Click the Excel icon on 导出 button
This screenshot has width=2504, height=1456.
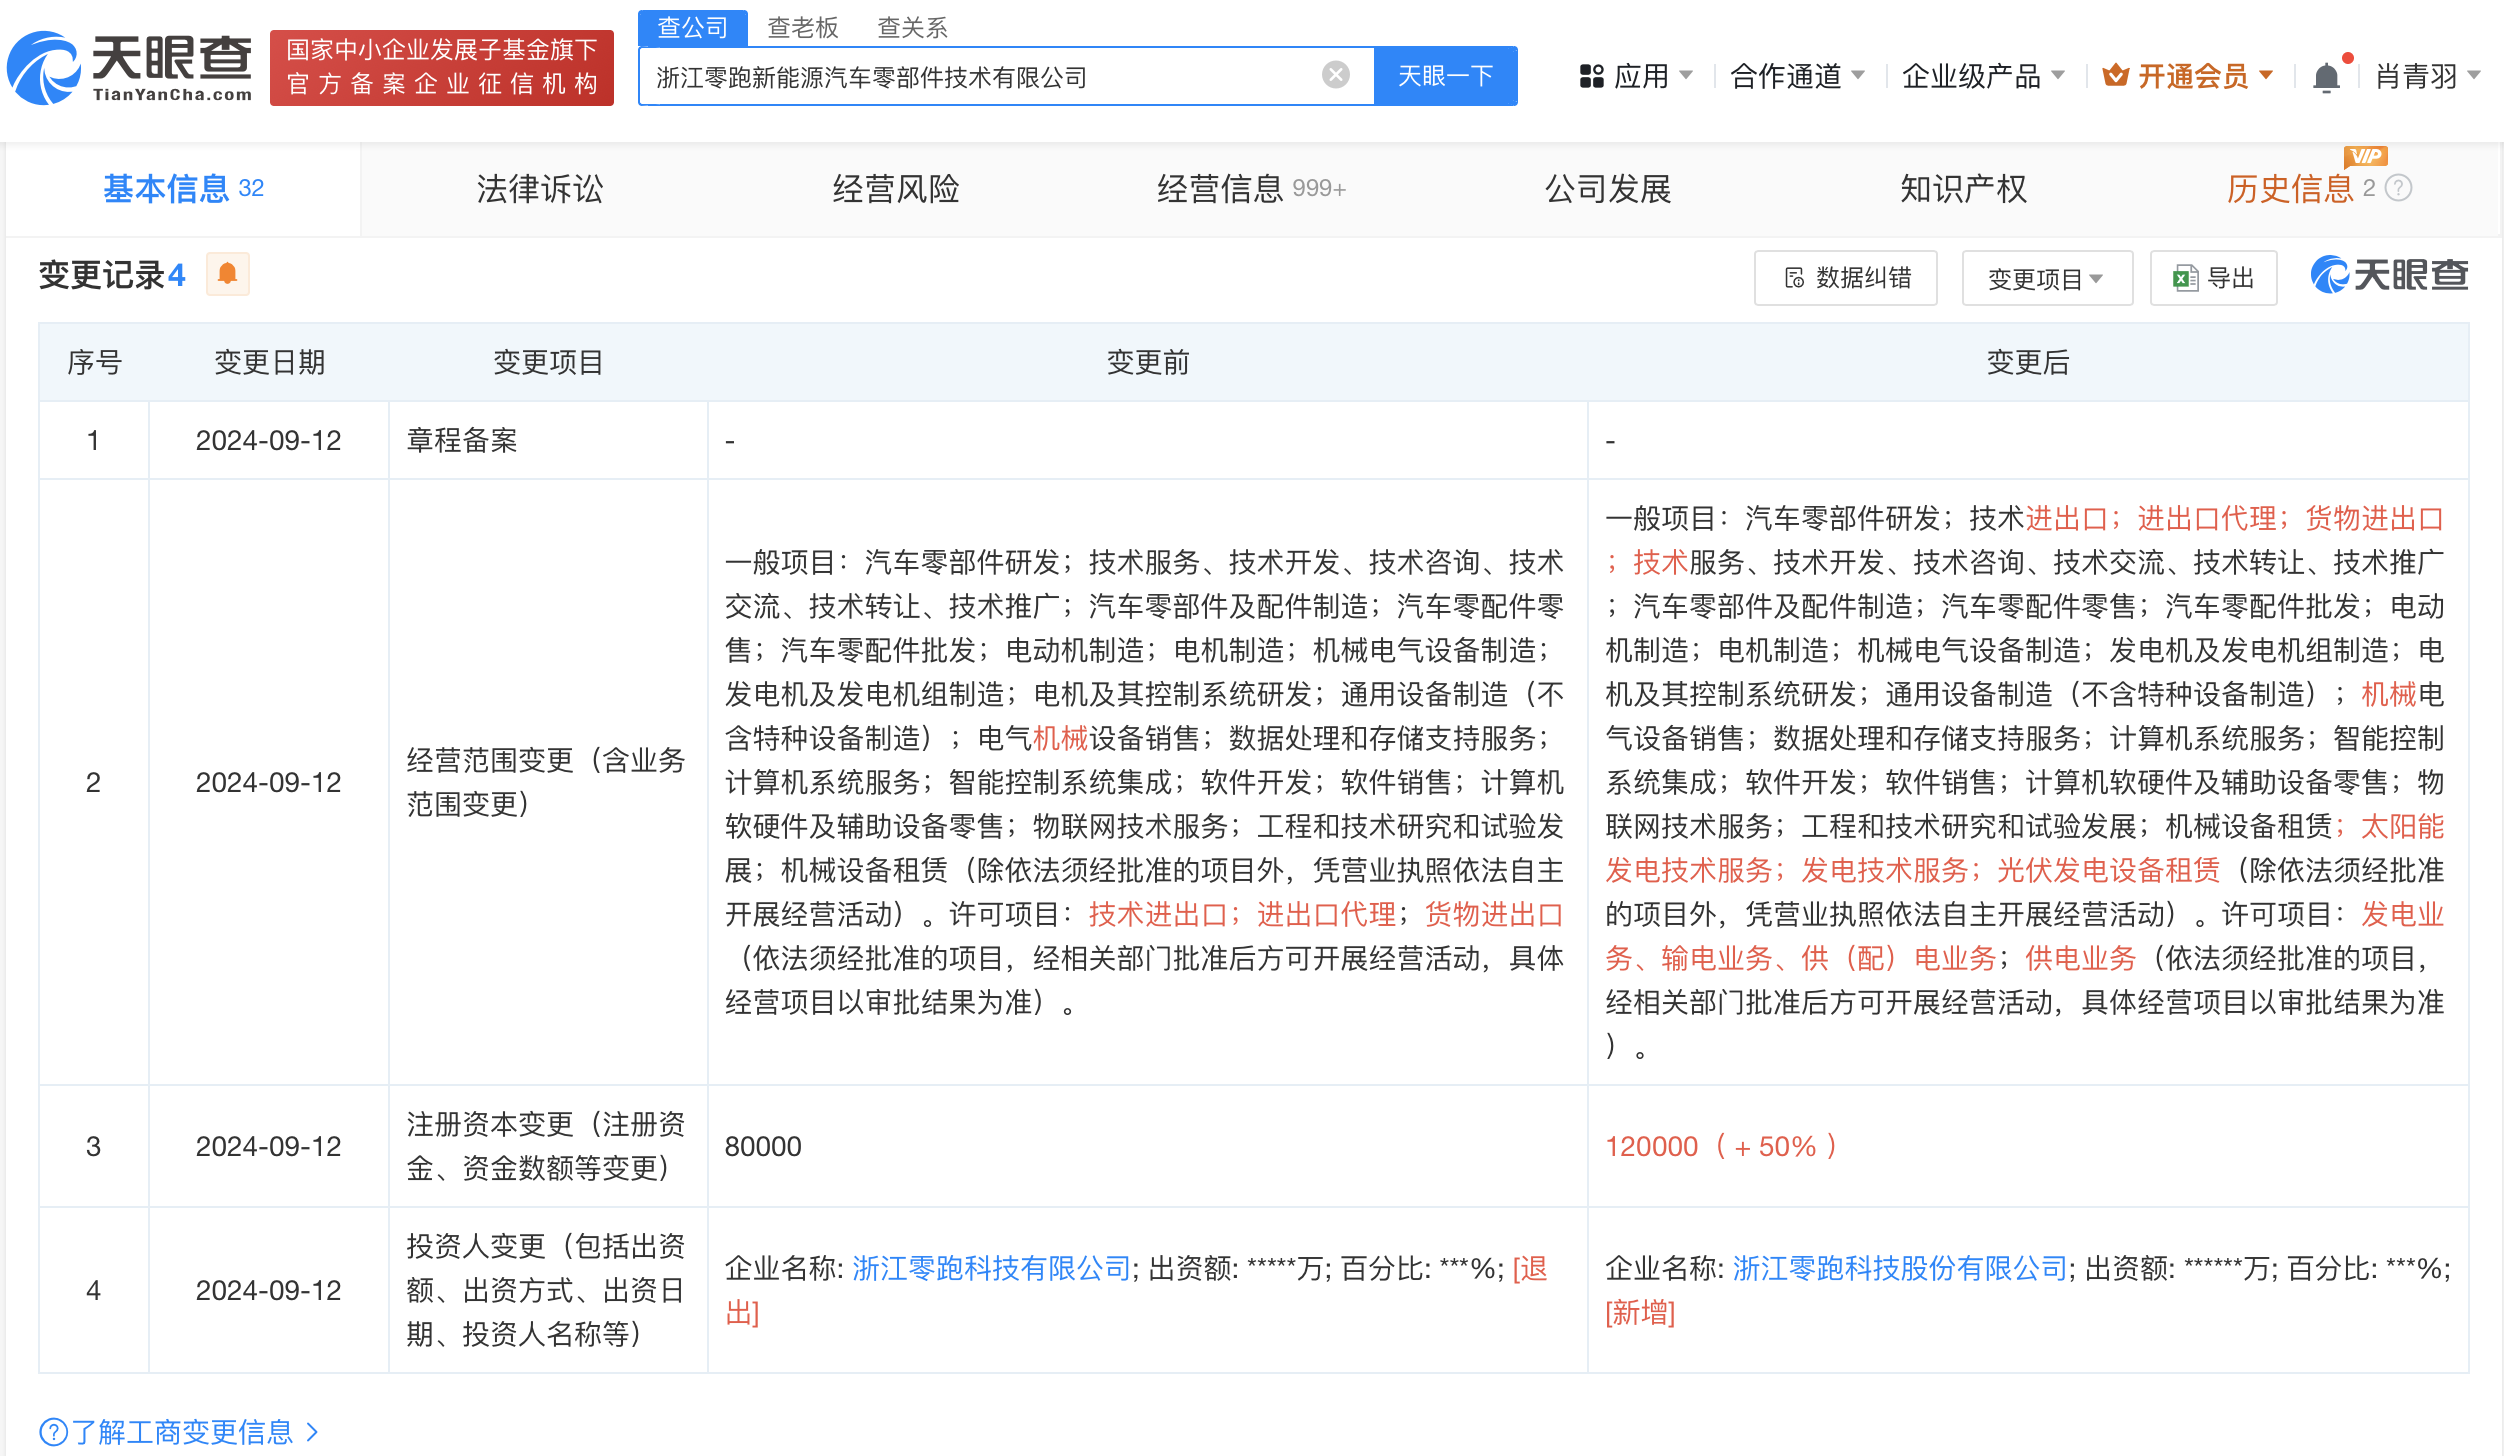point(2185,278)
